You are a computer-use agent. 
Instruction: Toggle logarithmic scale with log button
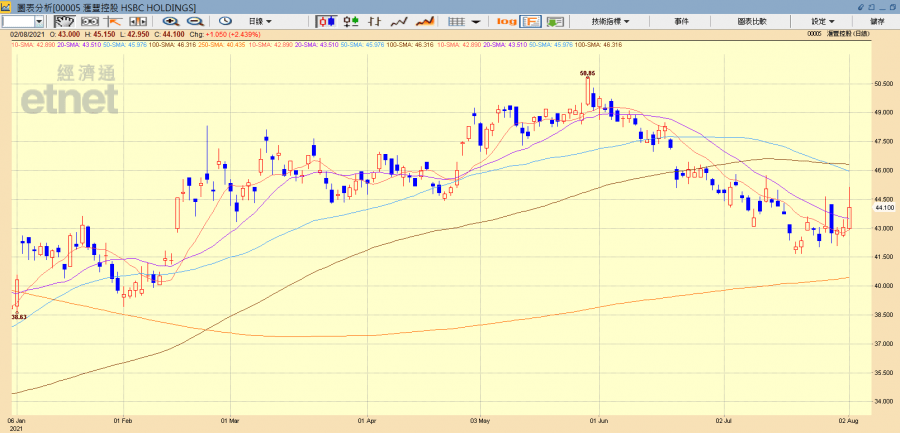coord(506,21)
